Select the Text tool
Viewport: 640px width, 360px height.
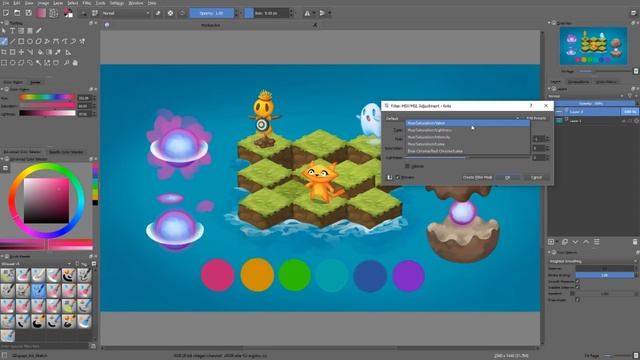[12, 31]
